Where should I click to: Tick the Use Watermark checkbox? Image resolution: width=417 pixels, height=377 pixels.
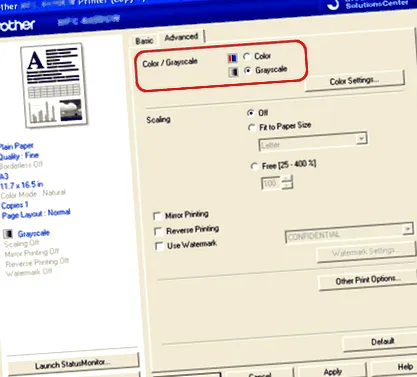click(160, 246)
